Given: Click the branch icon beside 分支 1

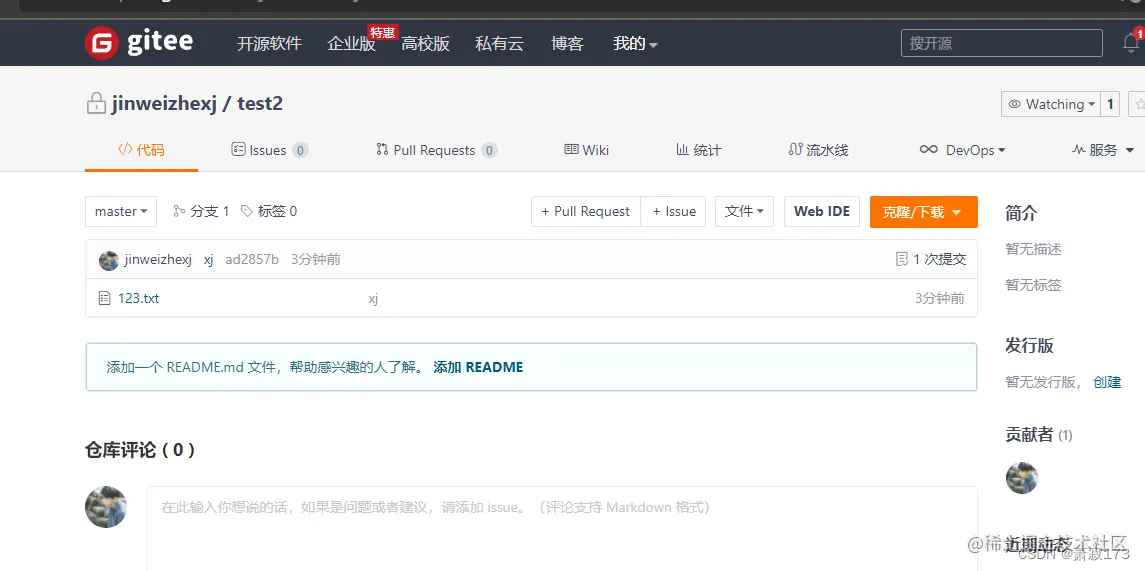Looking at the screenshot, I should pos(179,211).
